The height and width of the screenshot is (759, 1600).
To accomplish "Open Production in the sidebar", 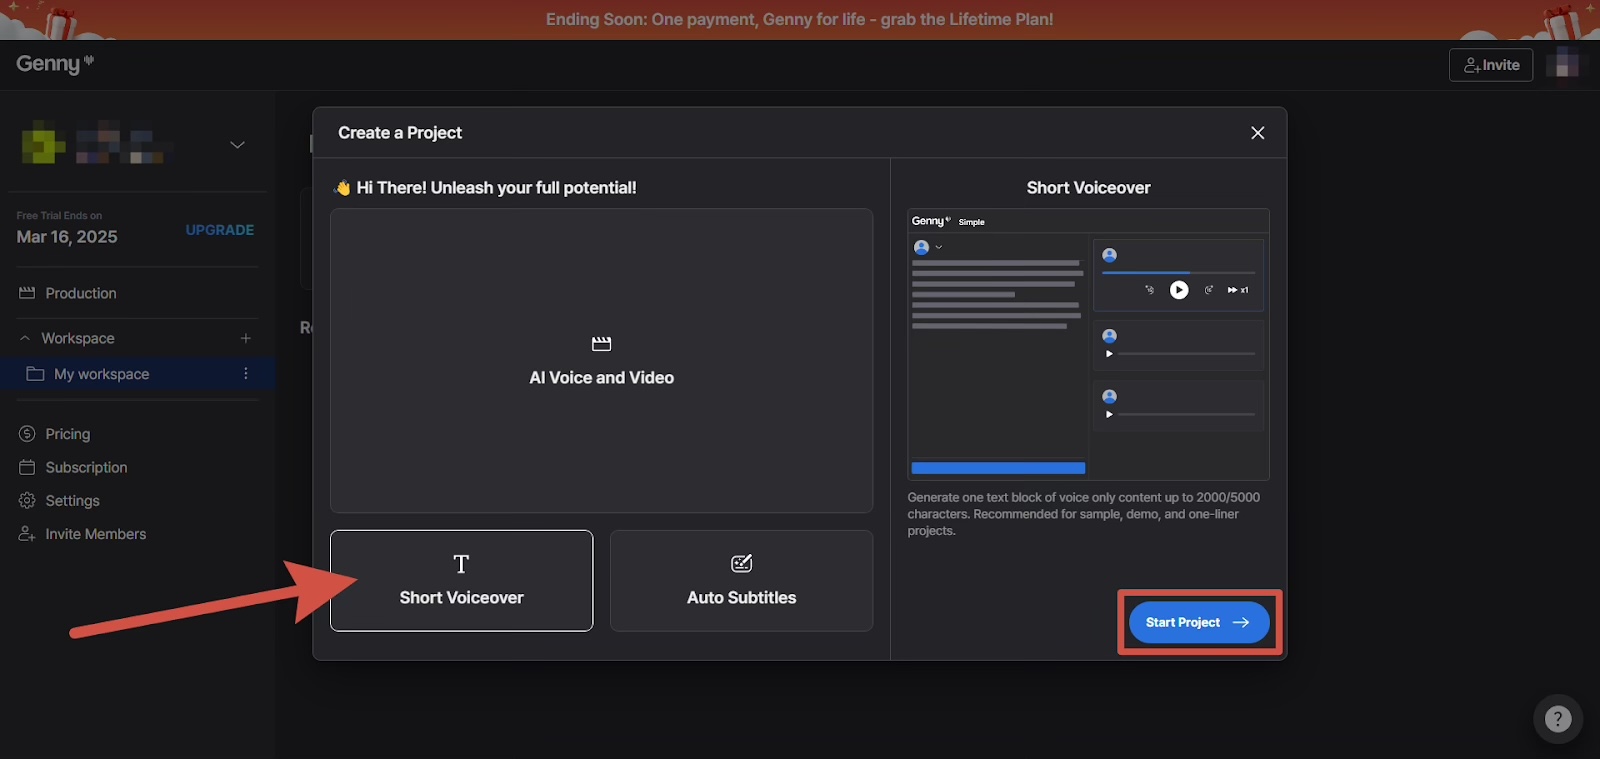I will click(x=81, y=293).
